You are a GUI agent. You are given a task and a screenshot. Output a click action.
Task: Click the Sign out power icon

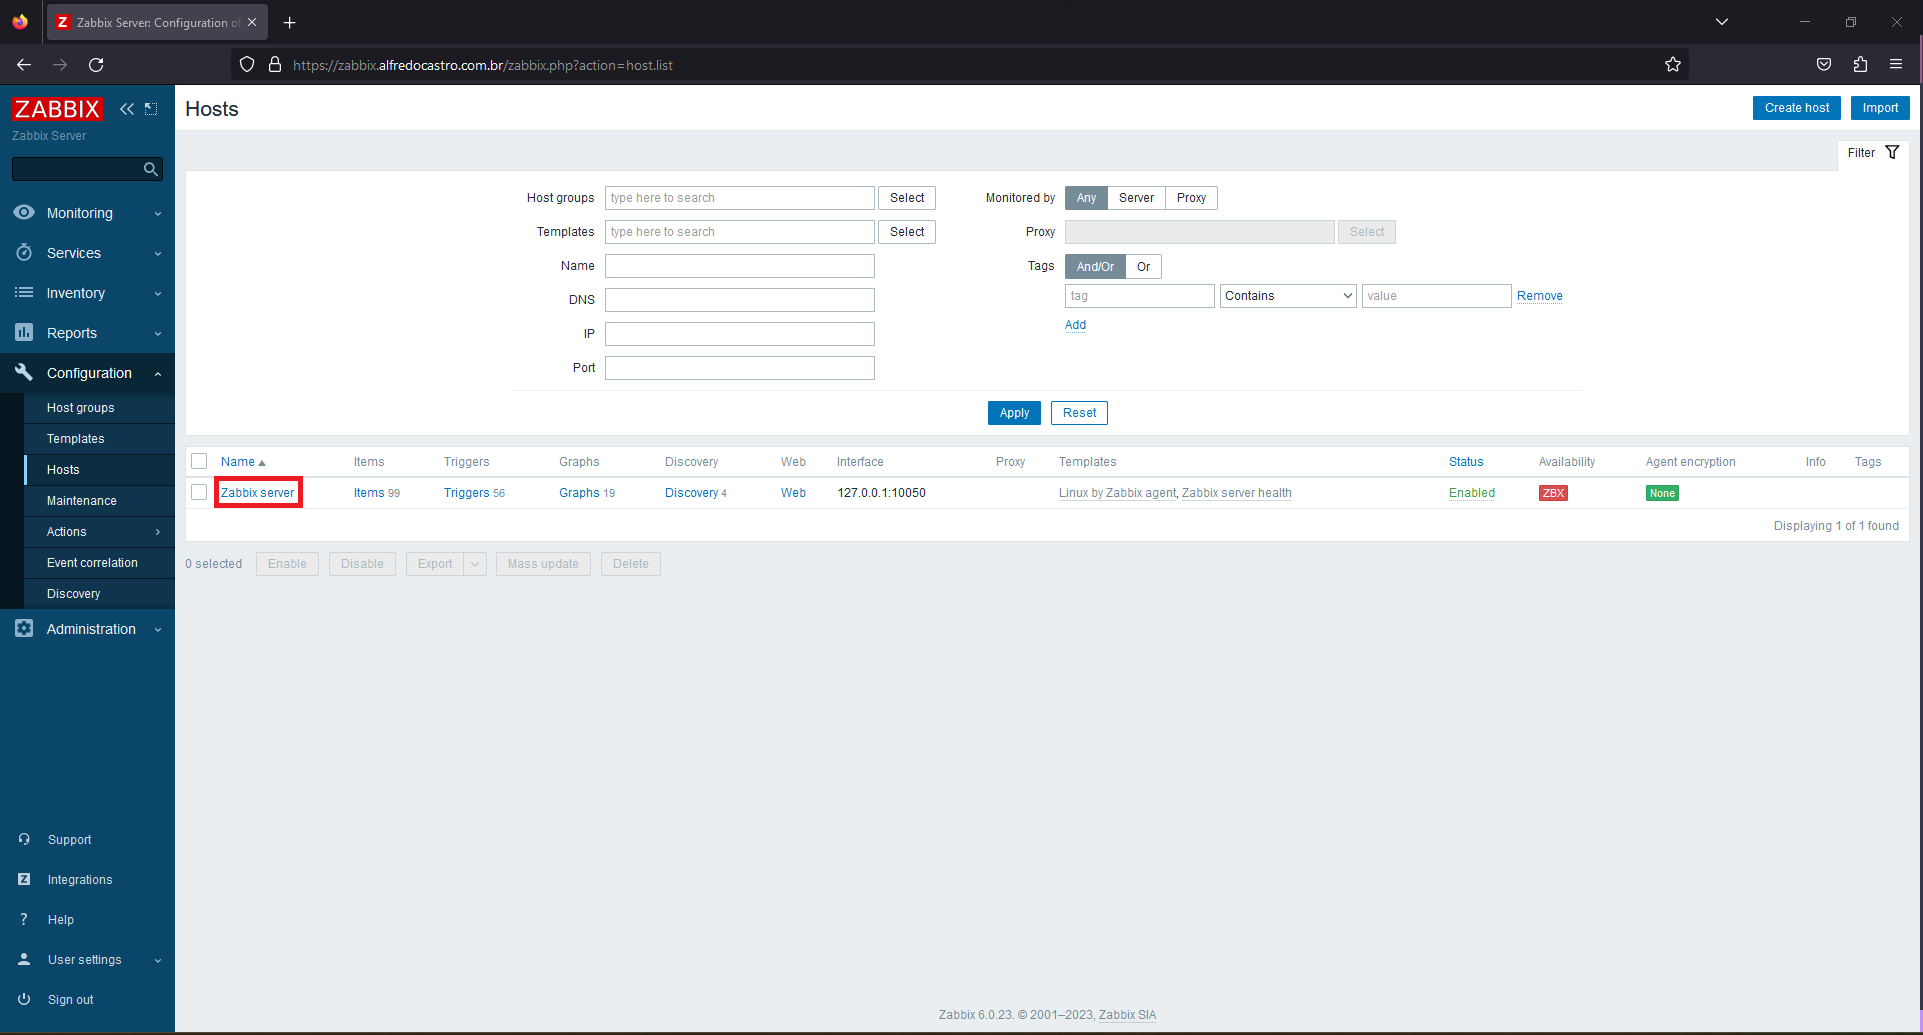(x=24, y=999)
